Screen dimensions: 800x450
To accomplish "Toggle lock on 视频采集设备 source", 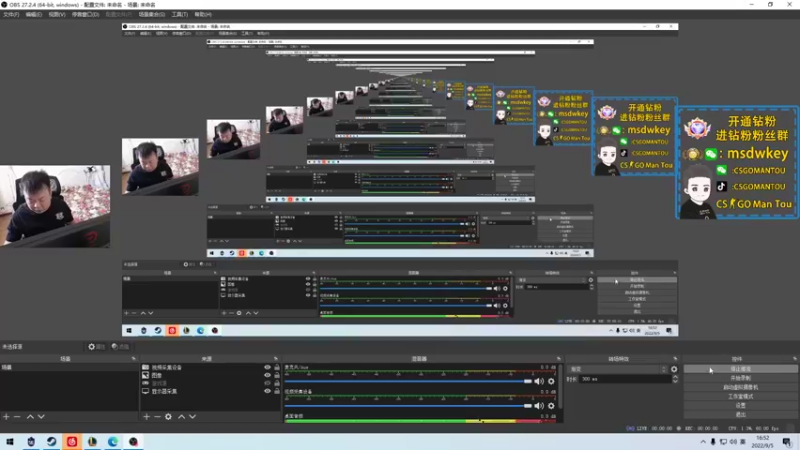I will click(277, 367).
